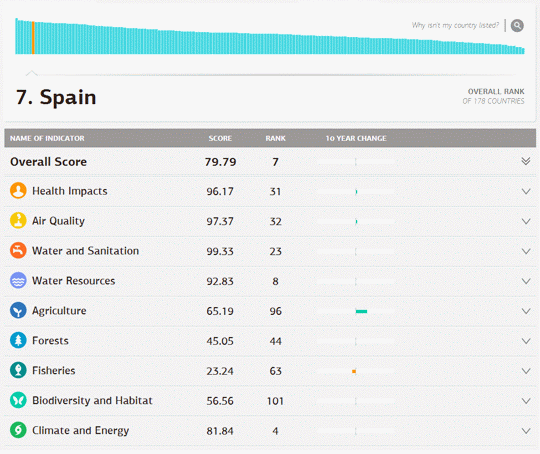The width and height of the screenshot is (540, 454).
Task: Expand the Water and Sanitation chevron
Action: point(526,251)
